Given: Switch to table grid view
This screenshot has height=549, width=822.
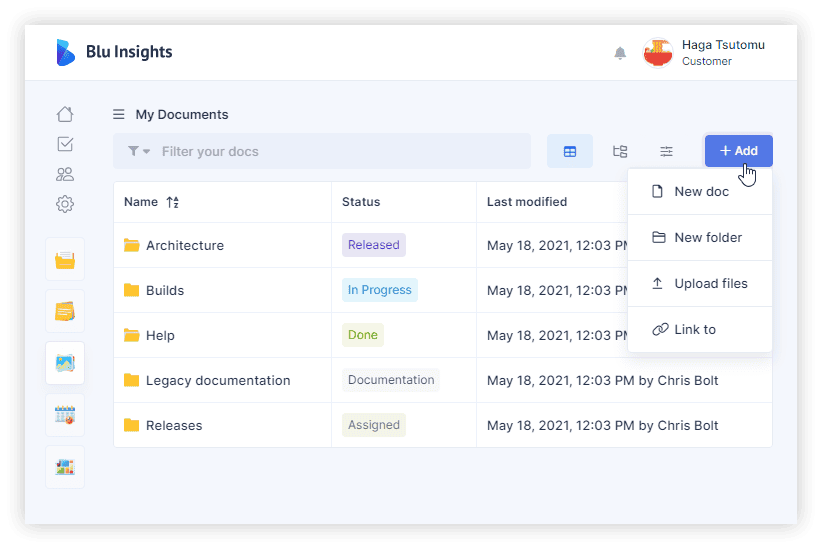Looking at the screenshot, I should pos(570,152).
